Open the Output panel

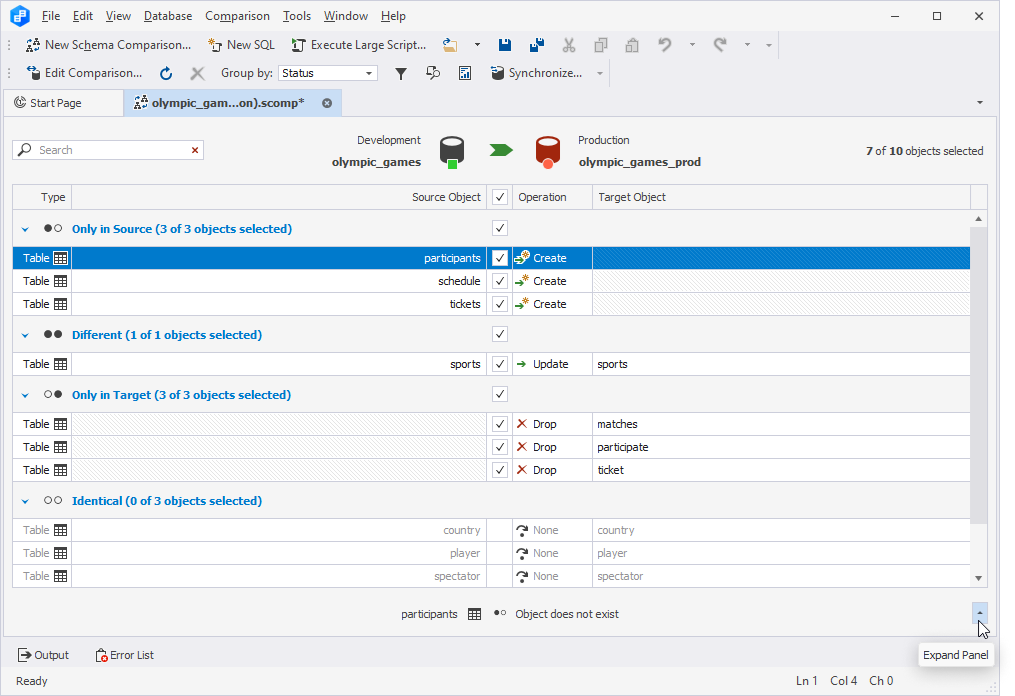pos(43,655)
